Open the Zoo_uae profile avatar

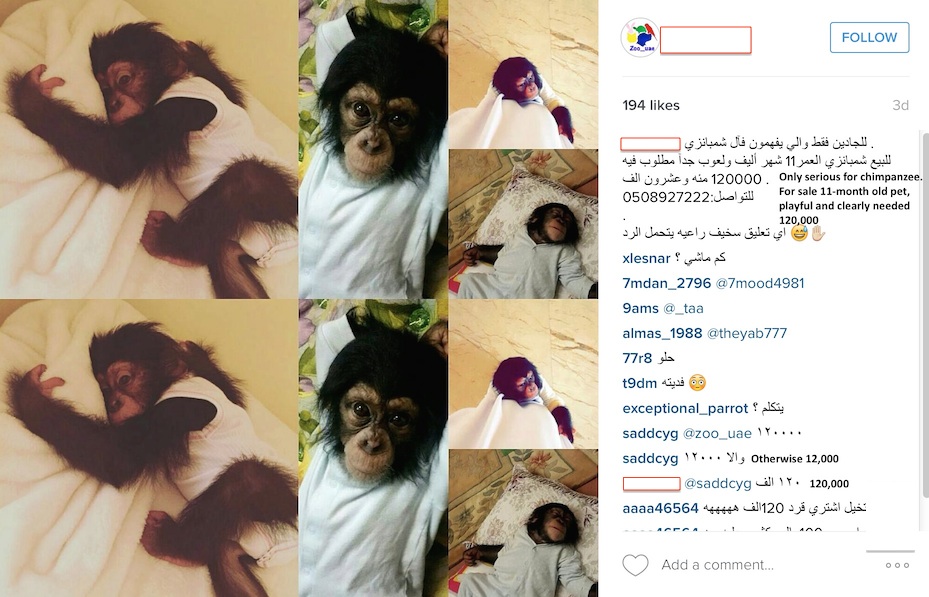(x=639, y=37)
